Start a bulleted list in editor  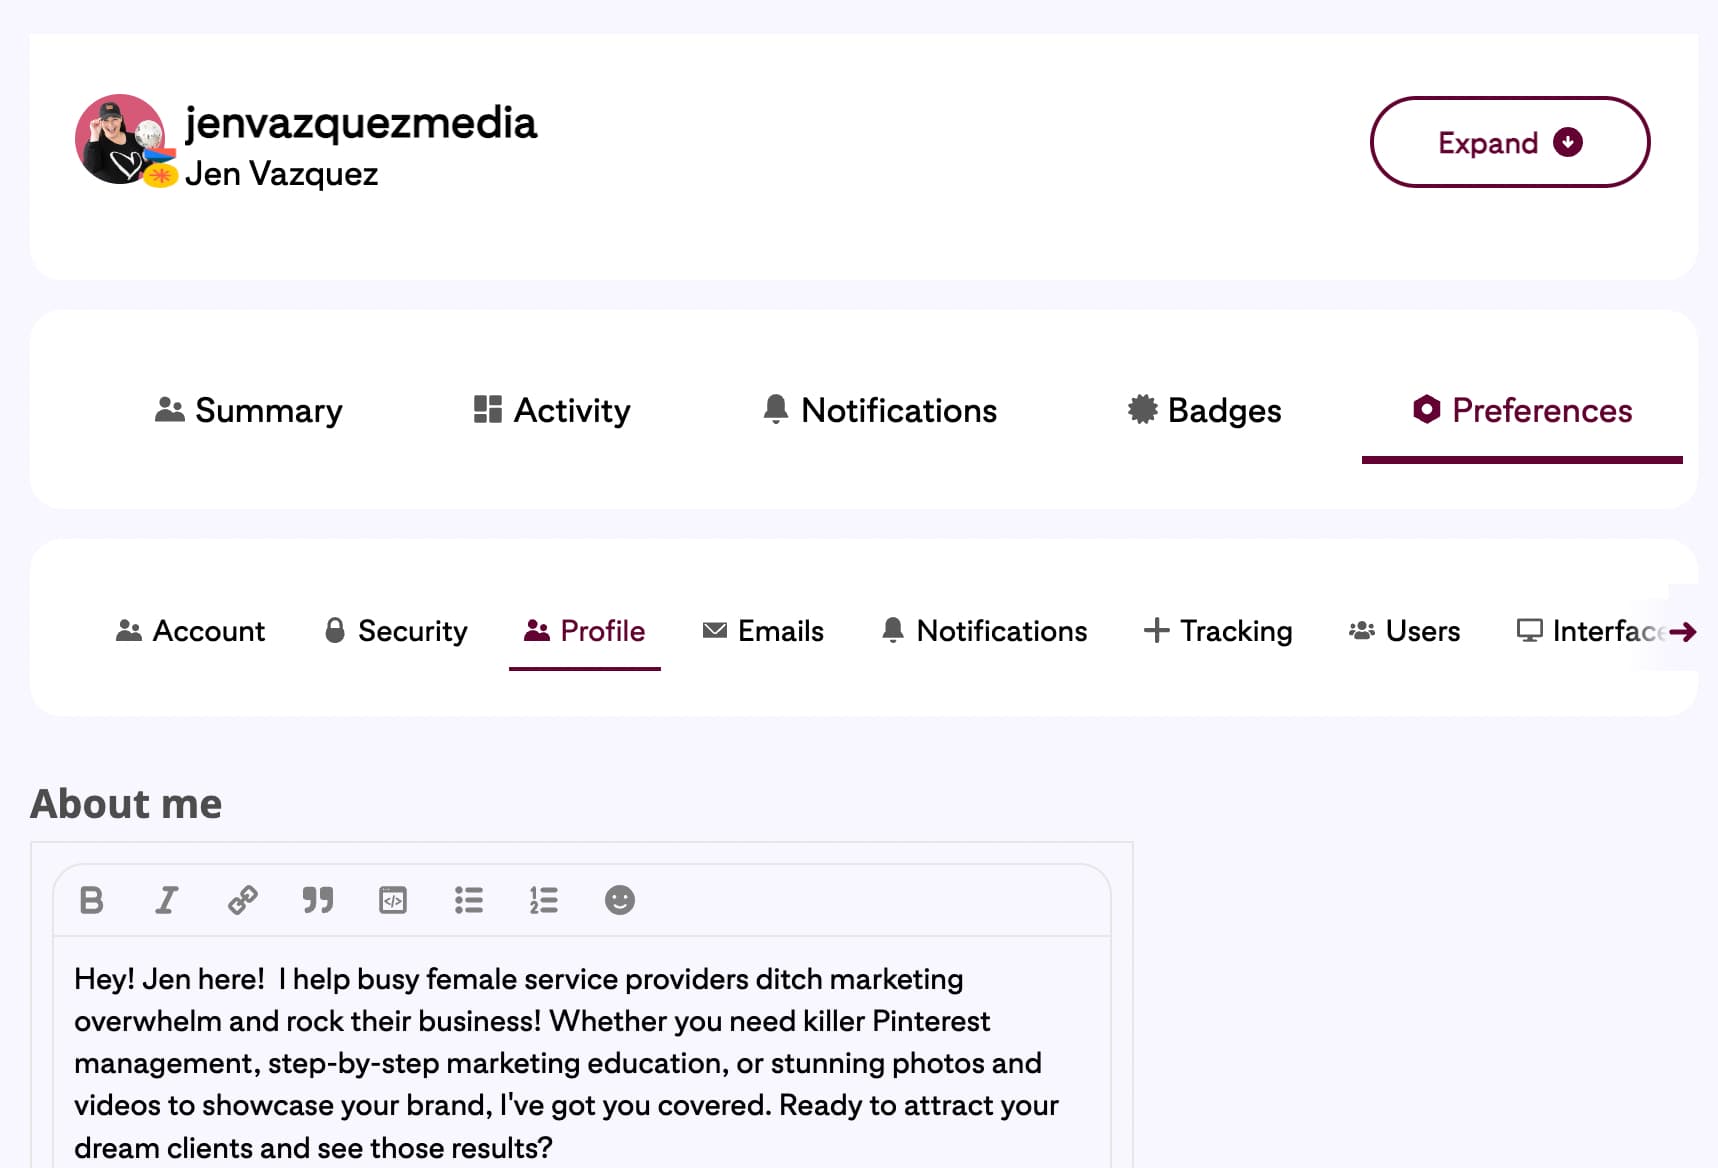[x=468, y=900]
